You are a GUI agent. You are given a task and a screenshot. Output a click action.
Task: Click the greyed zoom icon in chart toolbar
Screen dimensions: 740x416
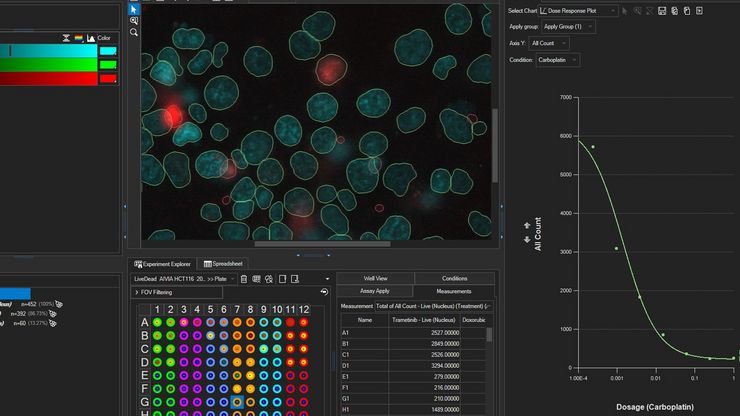(637, 10)
